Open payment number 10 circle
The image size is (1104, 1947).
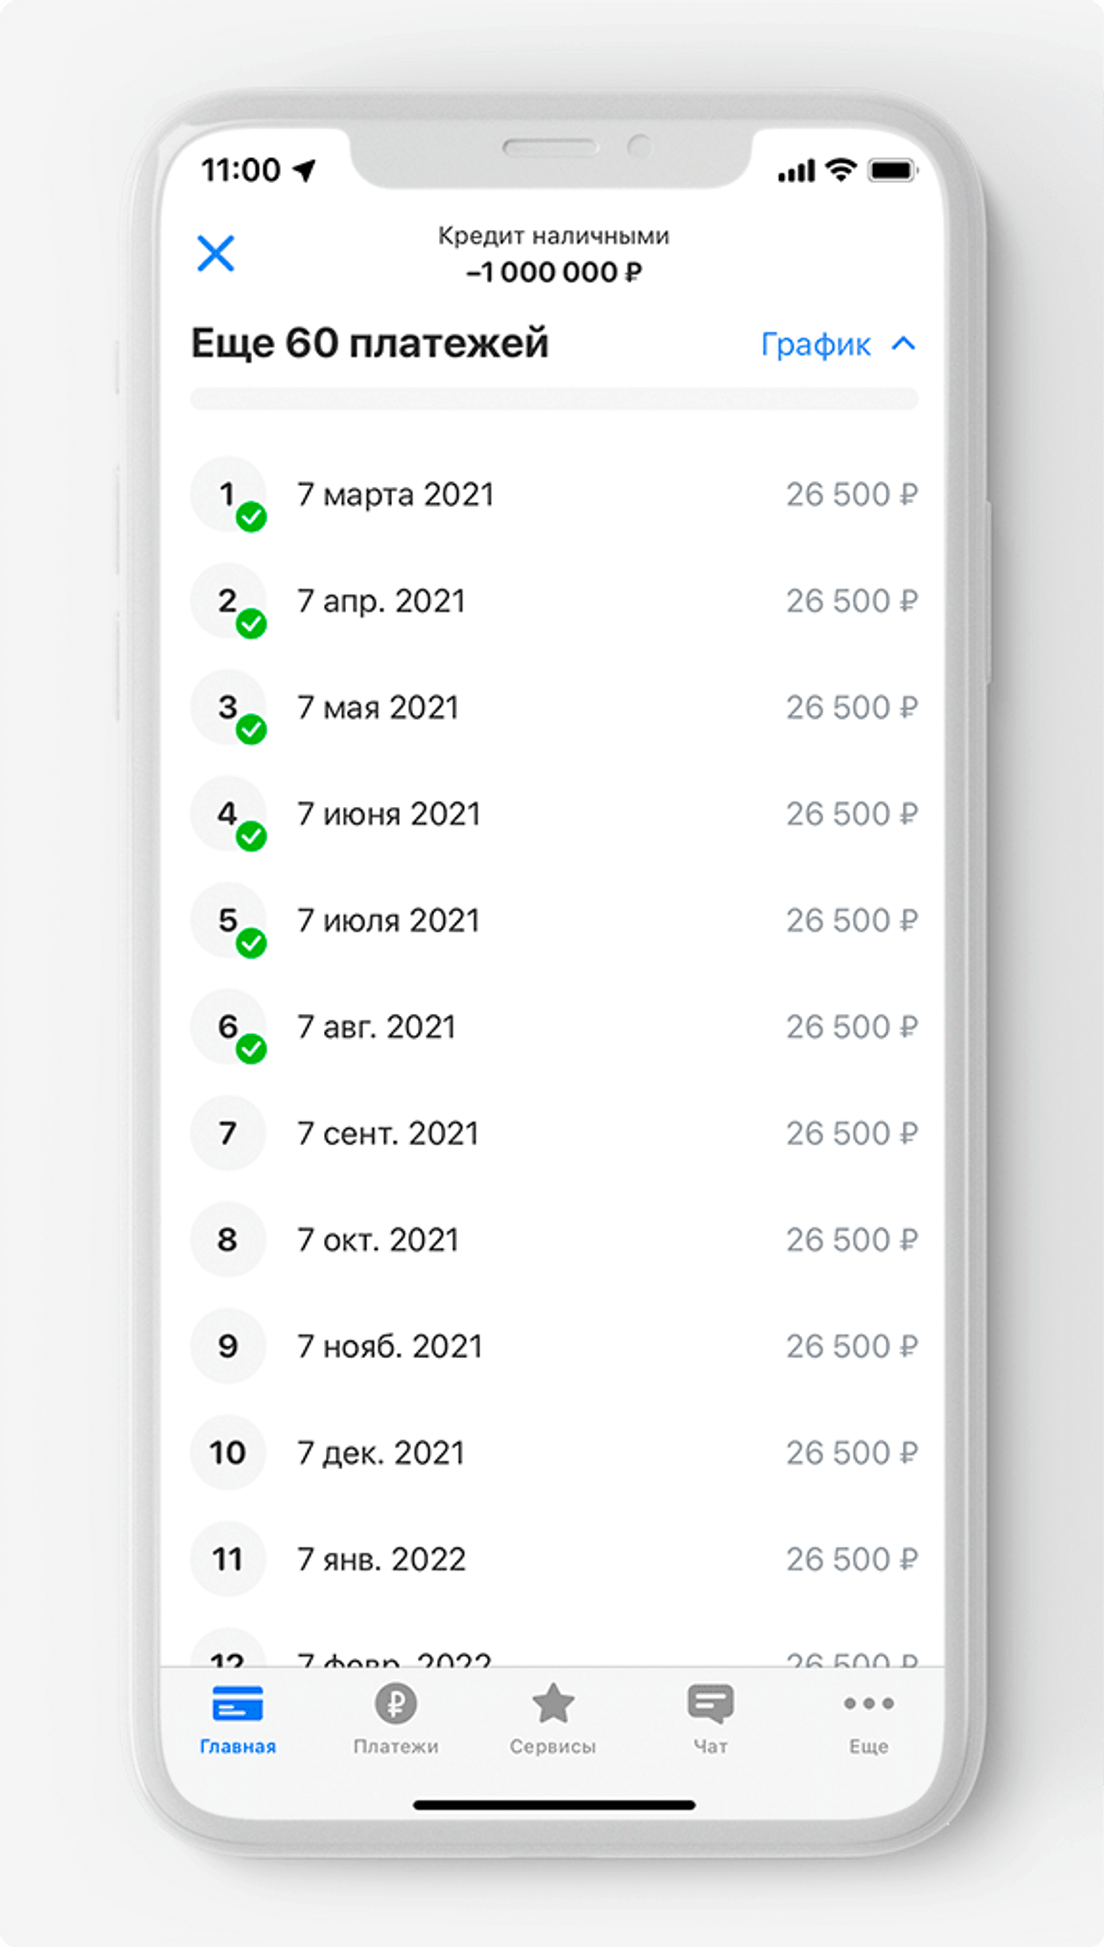pyautogui.click(x=228, y=1453)
